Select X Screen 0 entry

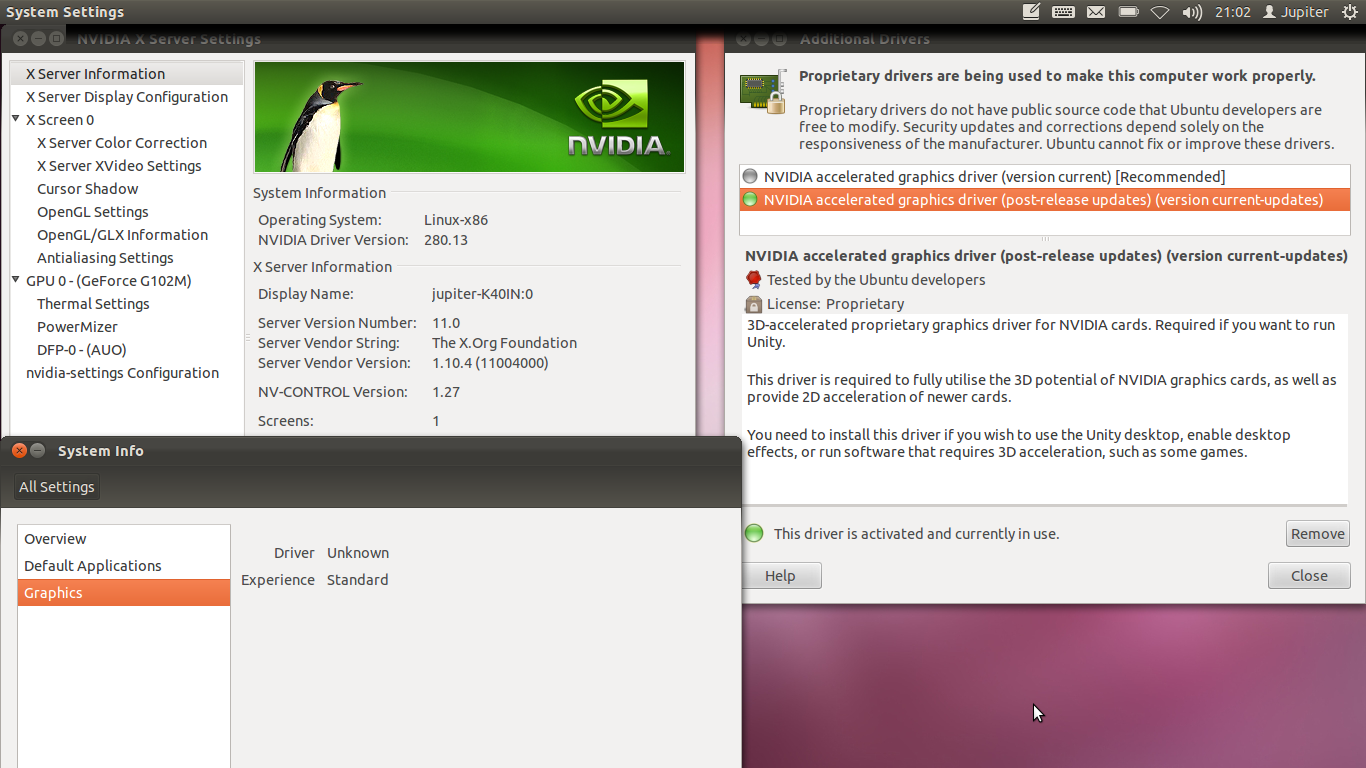pyautogui.click(x=60, y=120)
